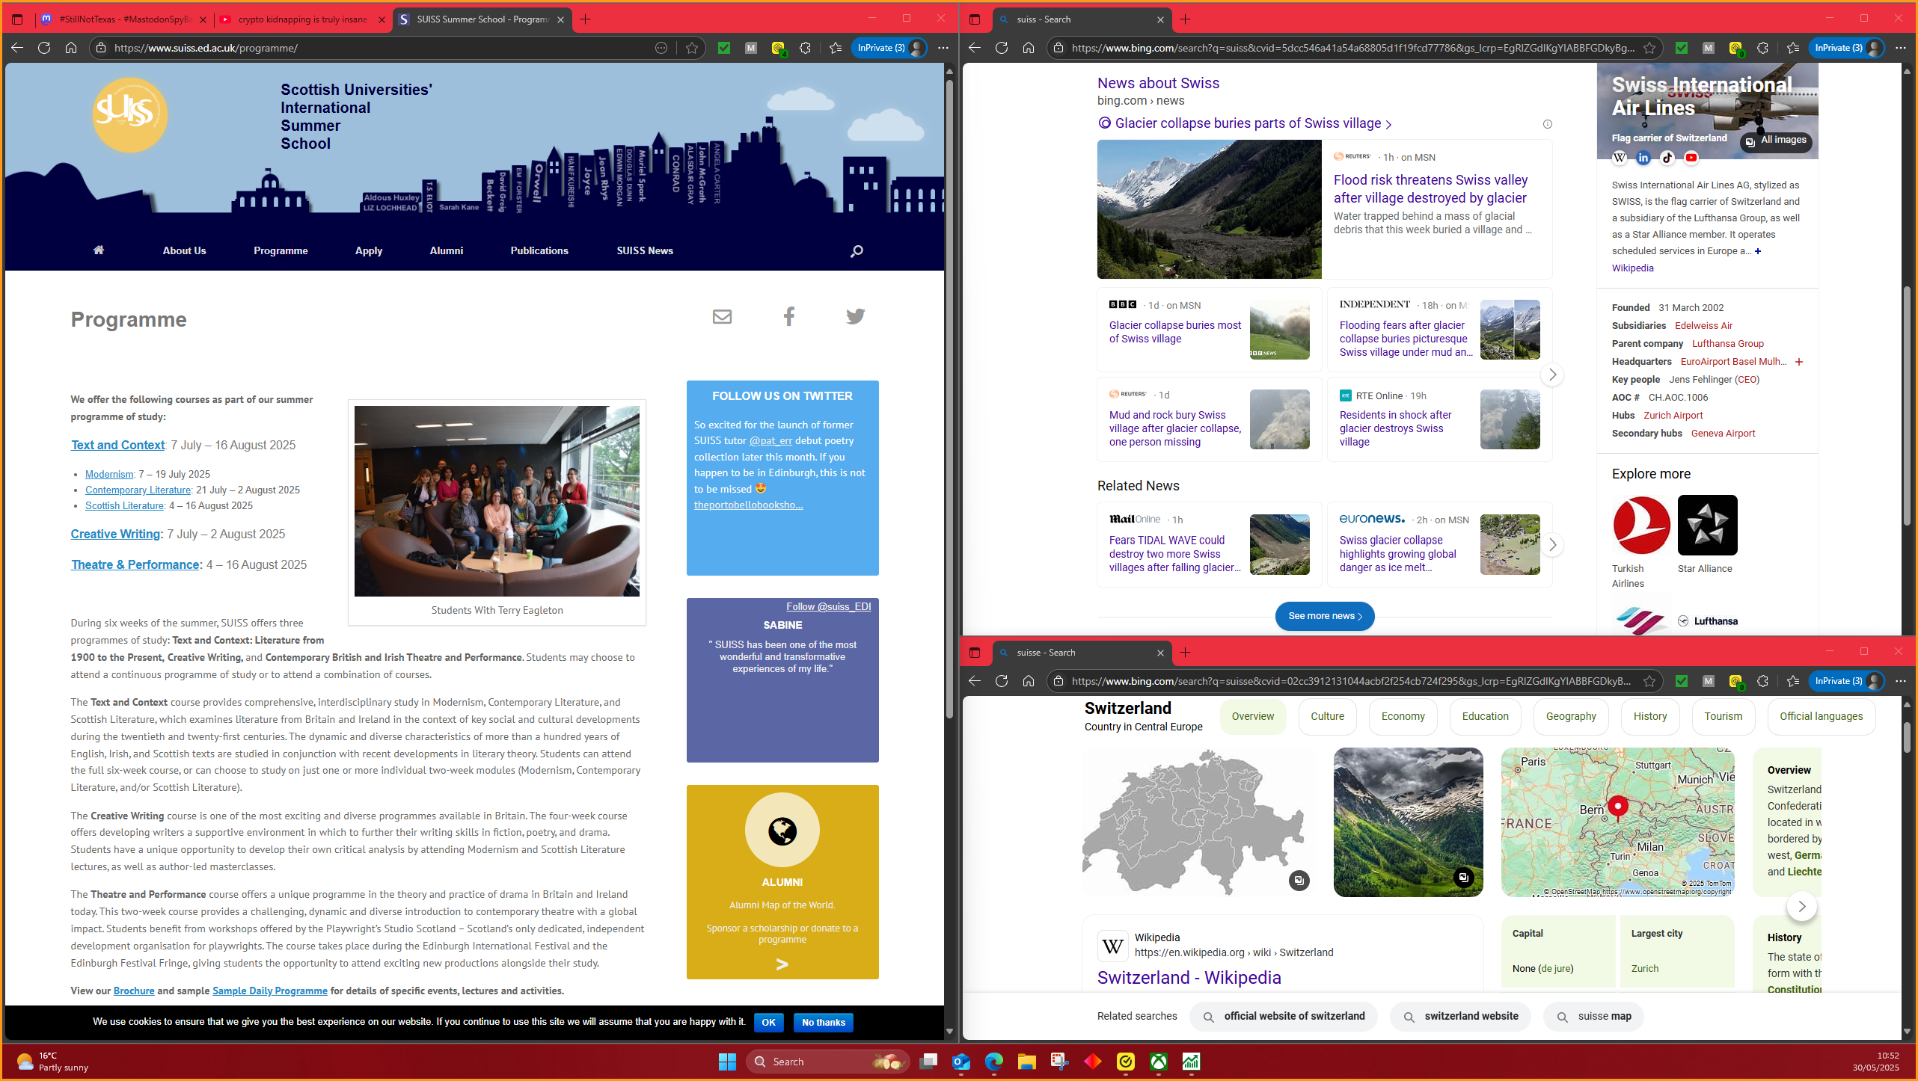The height and width of the screenshot is (1081, 1918).
Task: Click the Windows taskbar search box
Action: click(x=828, y=1061)
